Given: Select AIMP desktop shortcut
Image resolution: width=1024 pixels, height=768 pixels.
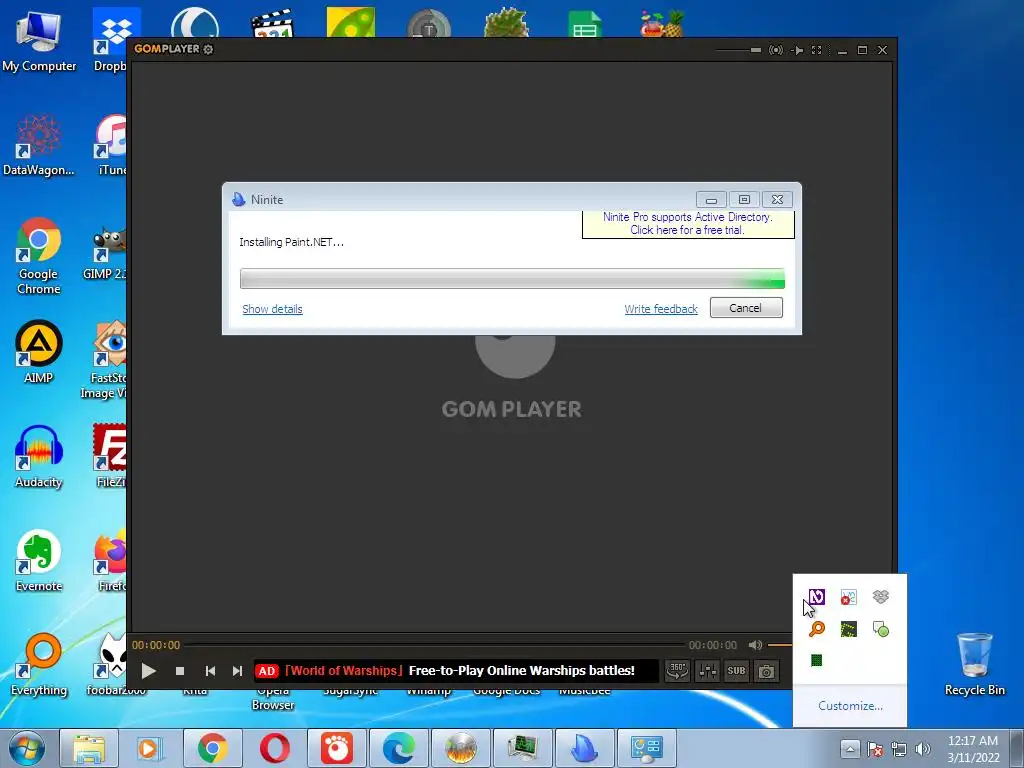Looking at the screenshot, I should point(39,353).
